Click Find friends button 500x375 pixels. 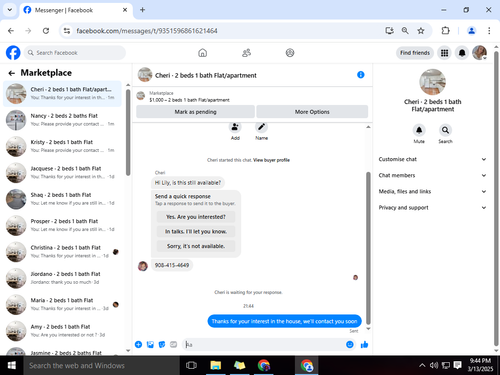(x=415, y=53)
